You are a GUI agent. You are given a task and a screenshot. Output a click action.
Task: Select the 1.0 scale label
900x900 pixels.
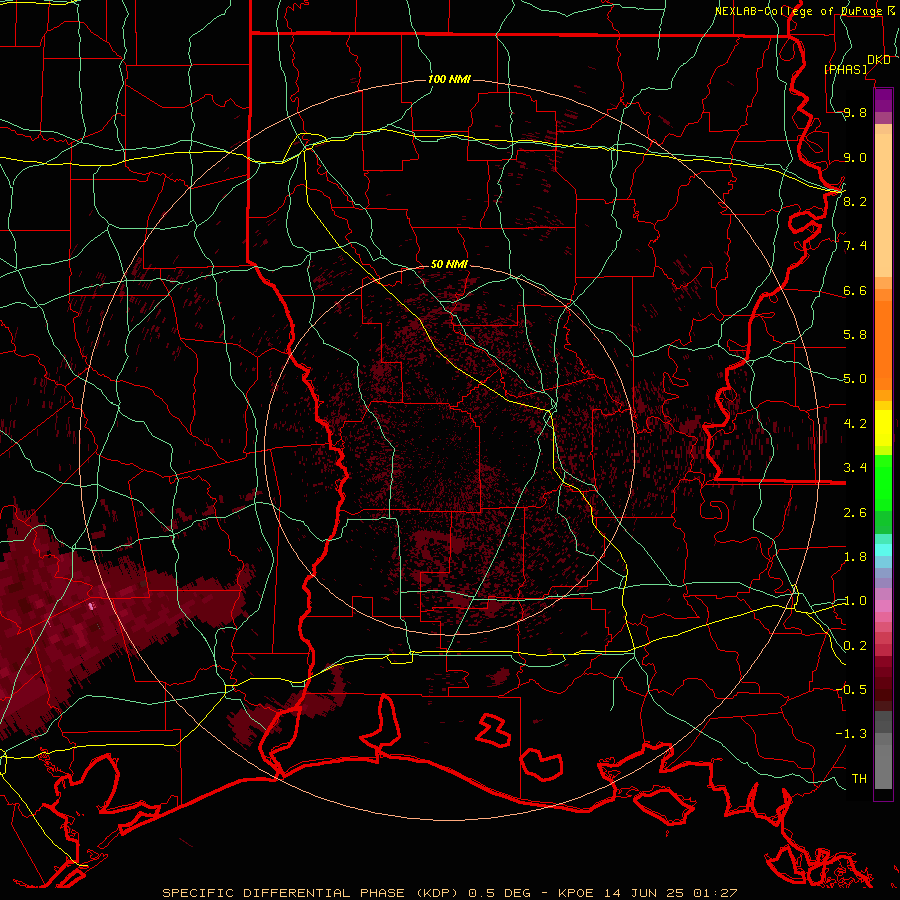(x=855, y=601)
